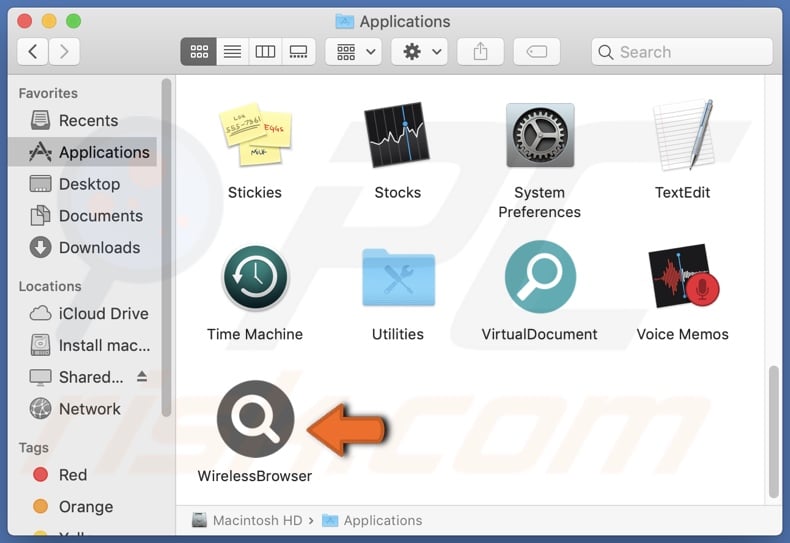The height and width of the screenshot is (543, 790).
Task: Open Documents in the sidebar
Action: (x=83, y=216)
